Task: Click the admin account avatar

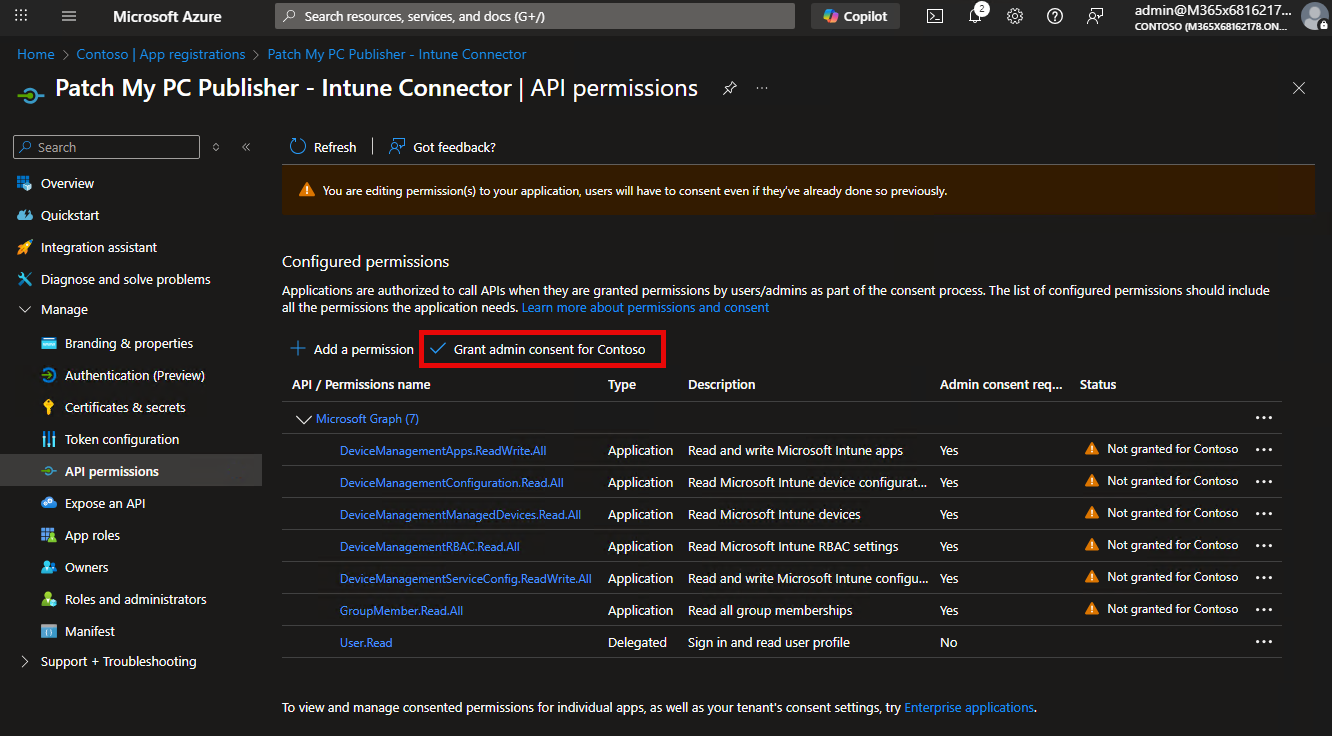Action: click(x=1315, y=16)
